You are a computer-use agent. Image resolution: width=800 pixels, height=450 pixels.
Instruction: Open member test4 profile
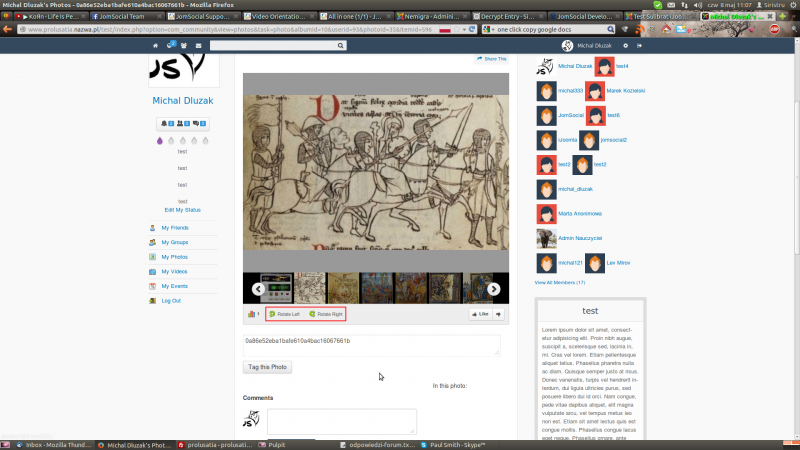(x=622, y=66)
